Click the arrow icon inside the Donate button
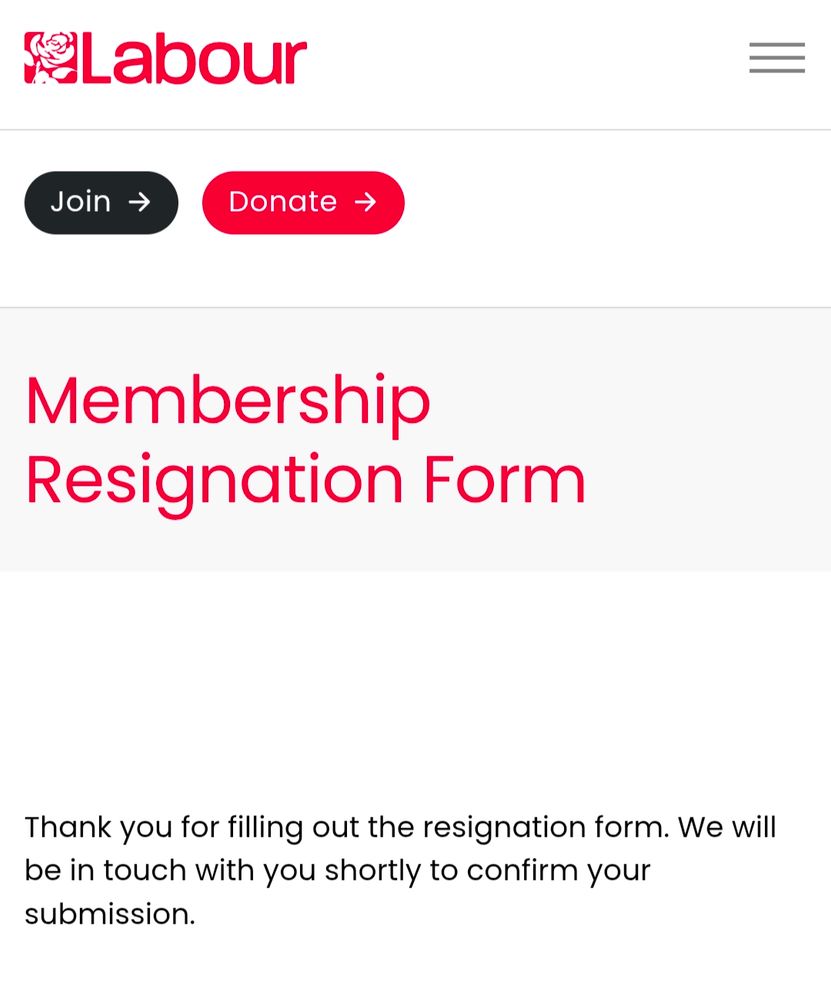Viewport: 831px width, 1000px height. [366, 202]
